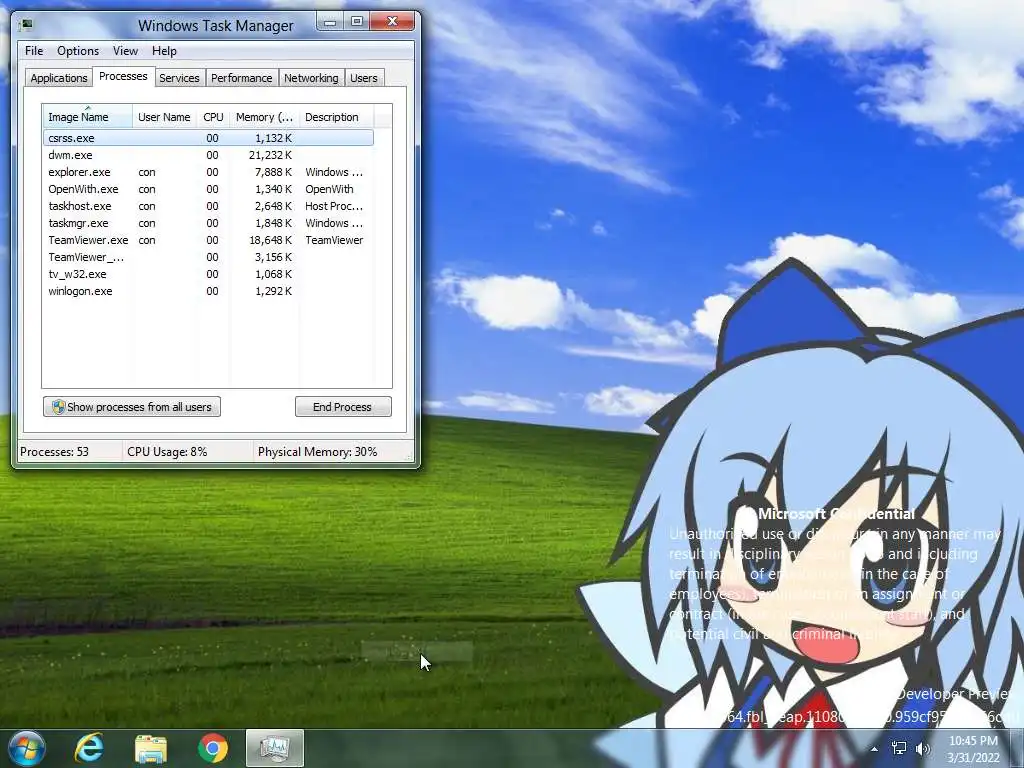Click Show processes from all users
The width and height of the screenshot is (1024, 768).
[132, 407]
